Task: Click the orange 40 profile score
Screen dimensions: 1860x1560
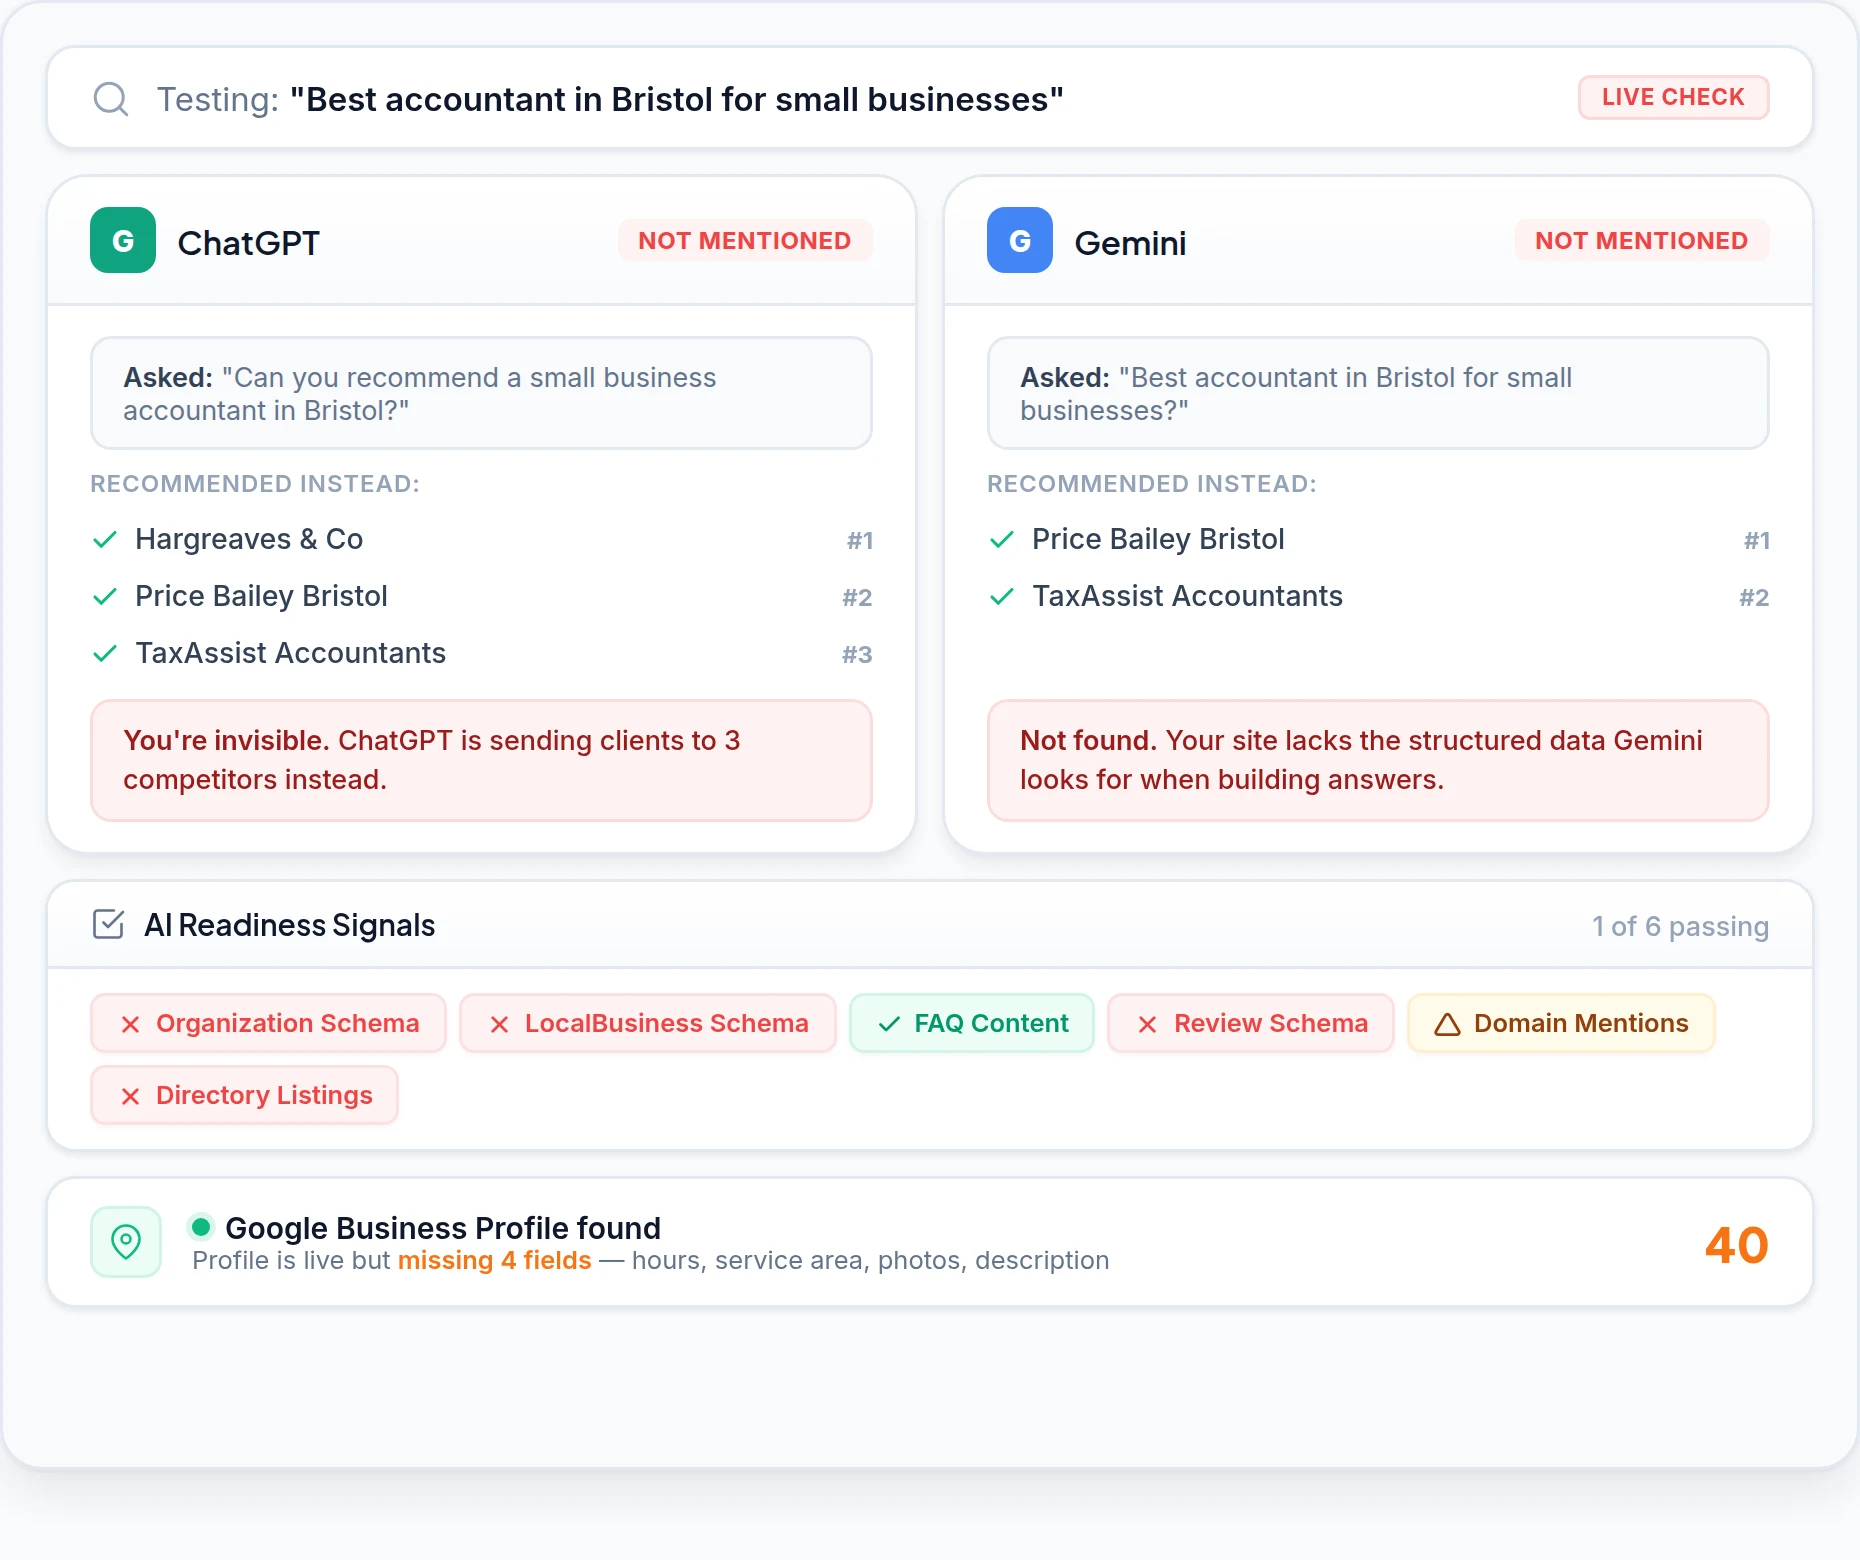Action: [1736, 1245]
